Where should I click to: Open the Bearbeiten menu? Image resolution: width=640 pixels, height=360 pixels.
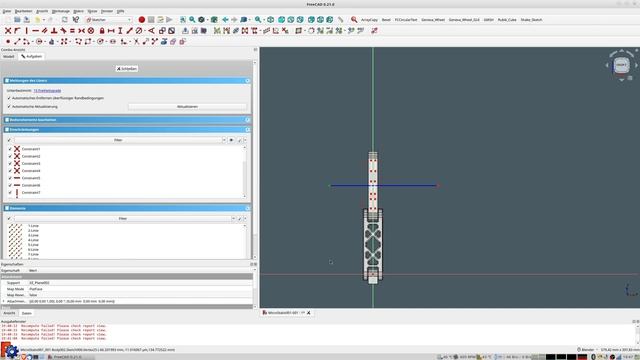pyautogui.click(x=23, y=11)
